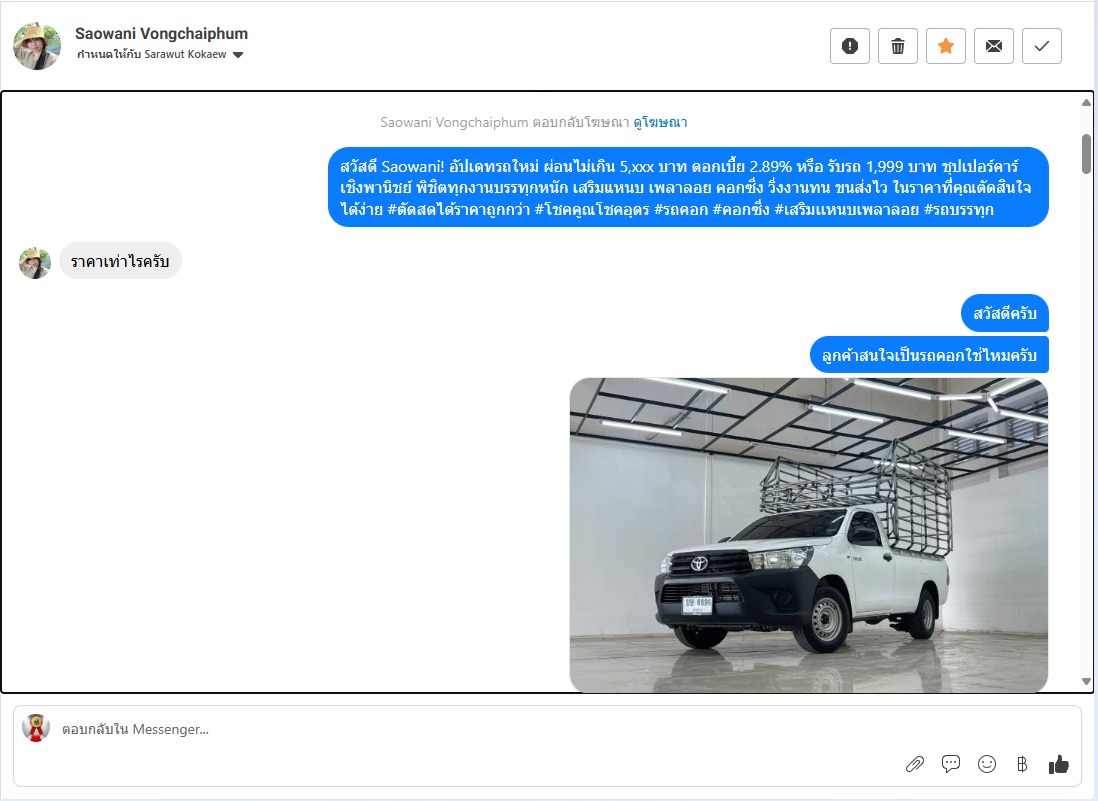Select the ราคาเท่าไรครับ customer message bubble
This screenshot has width=1098, height=801.
pos(120,261)
